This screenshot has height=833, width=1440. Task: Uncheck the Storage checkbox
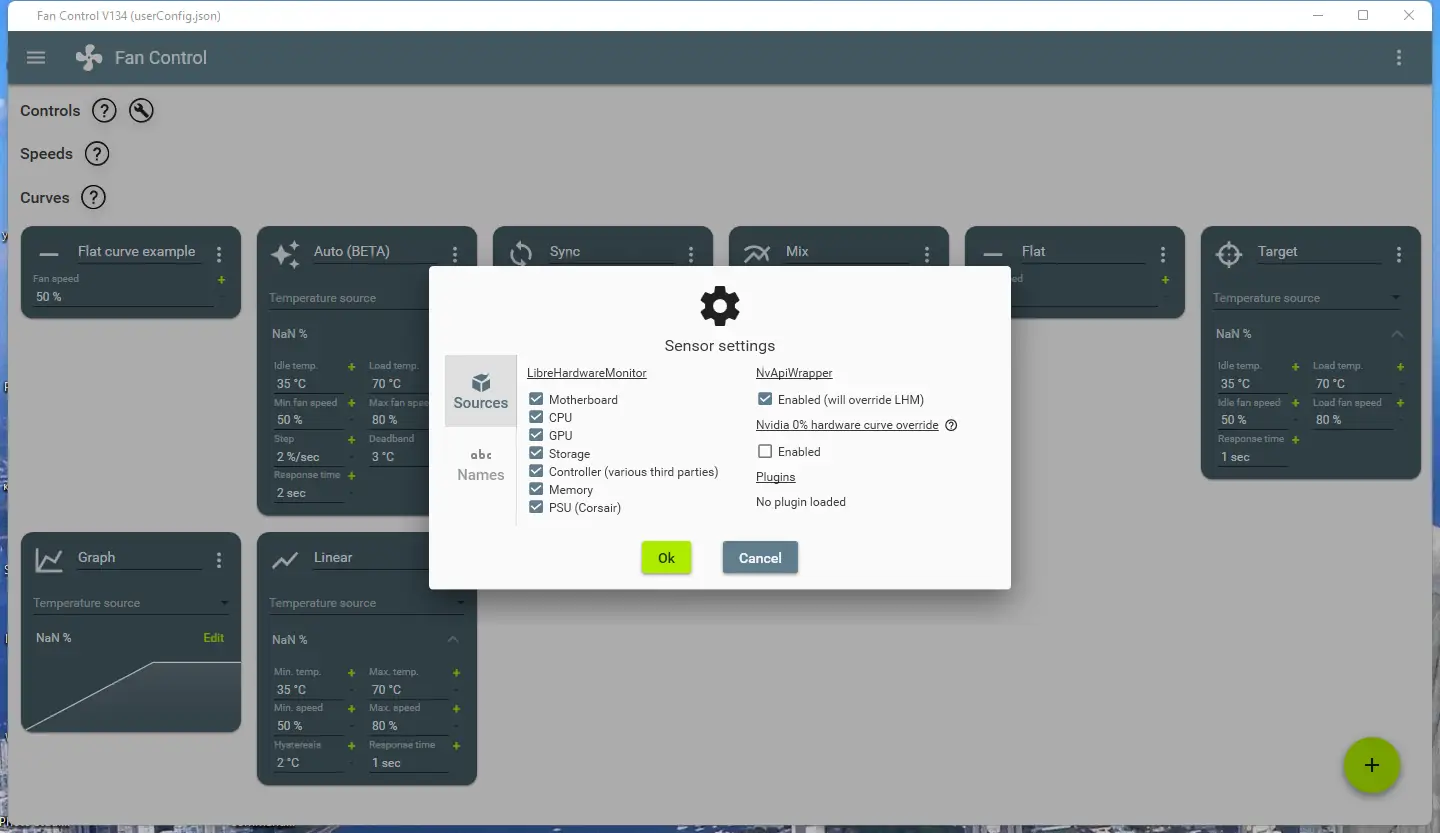click(x=536, y=453)
